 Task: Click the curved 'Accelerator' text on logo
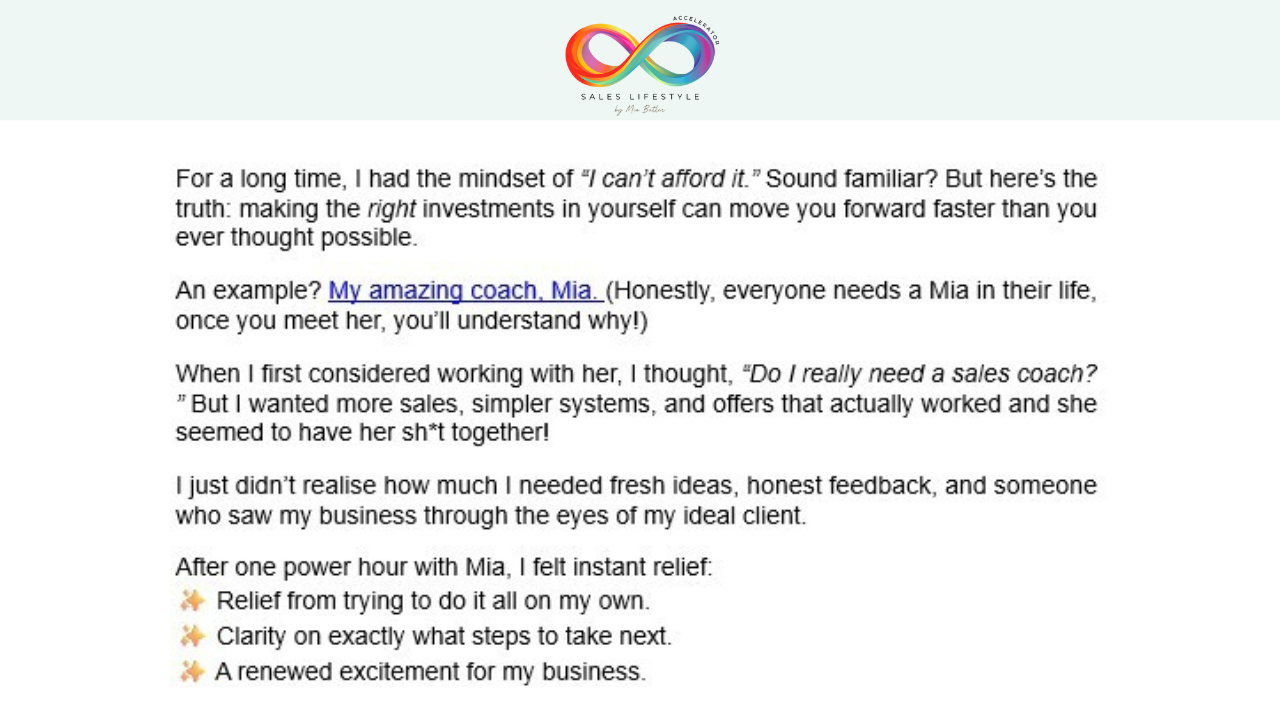click(x=697, y=30)
